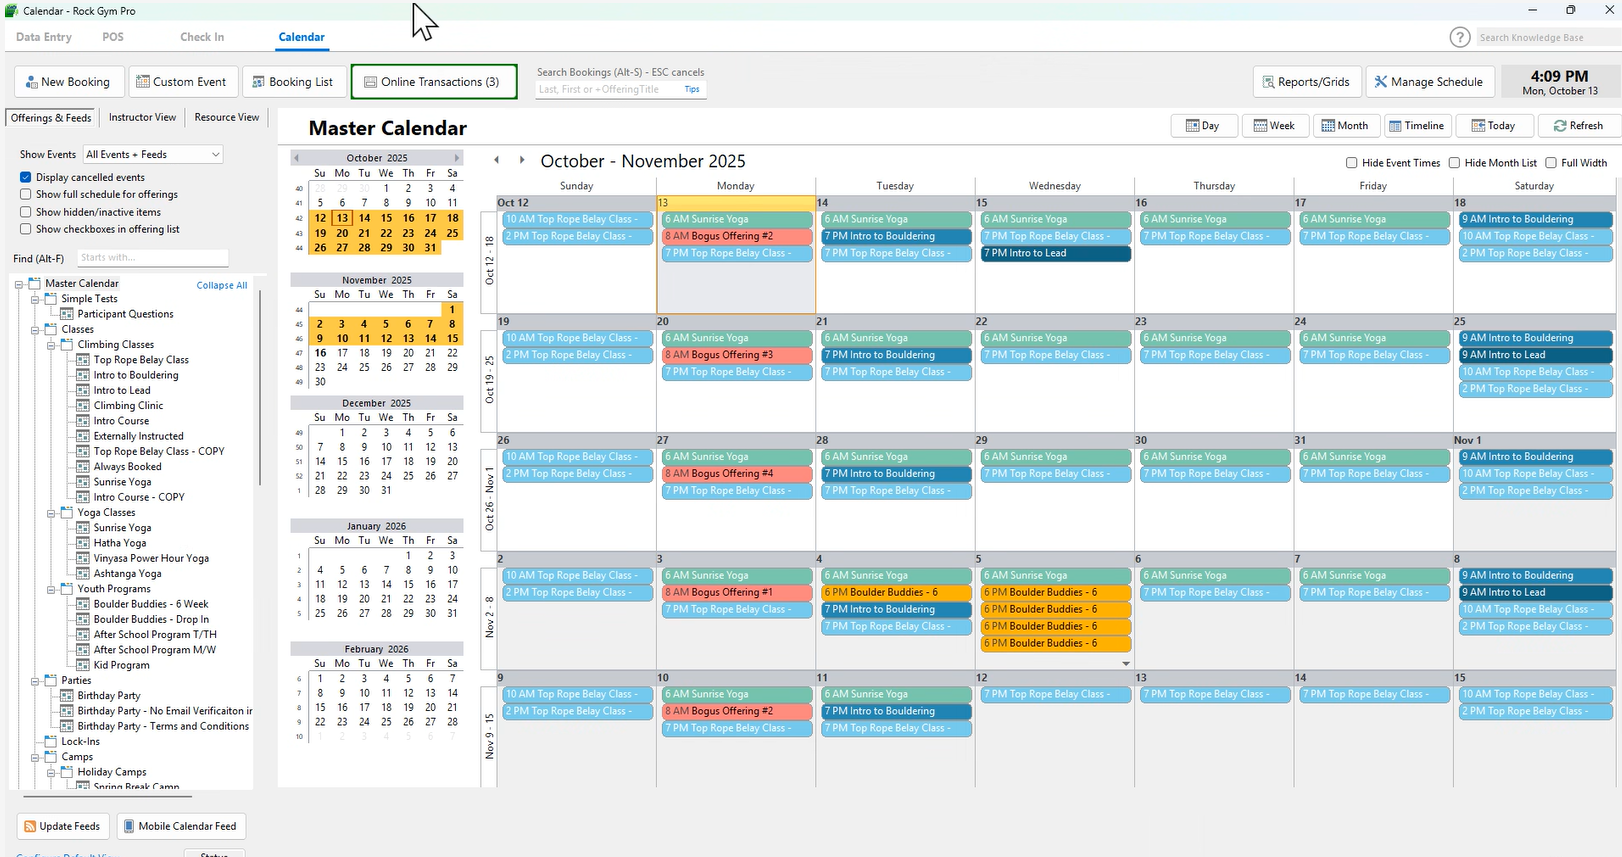The width and height of the screenshot is (1622, 857).
Task: Collapse the Simple Tests node
Action: 35,299
